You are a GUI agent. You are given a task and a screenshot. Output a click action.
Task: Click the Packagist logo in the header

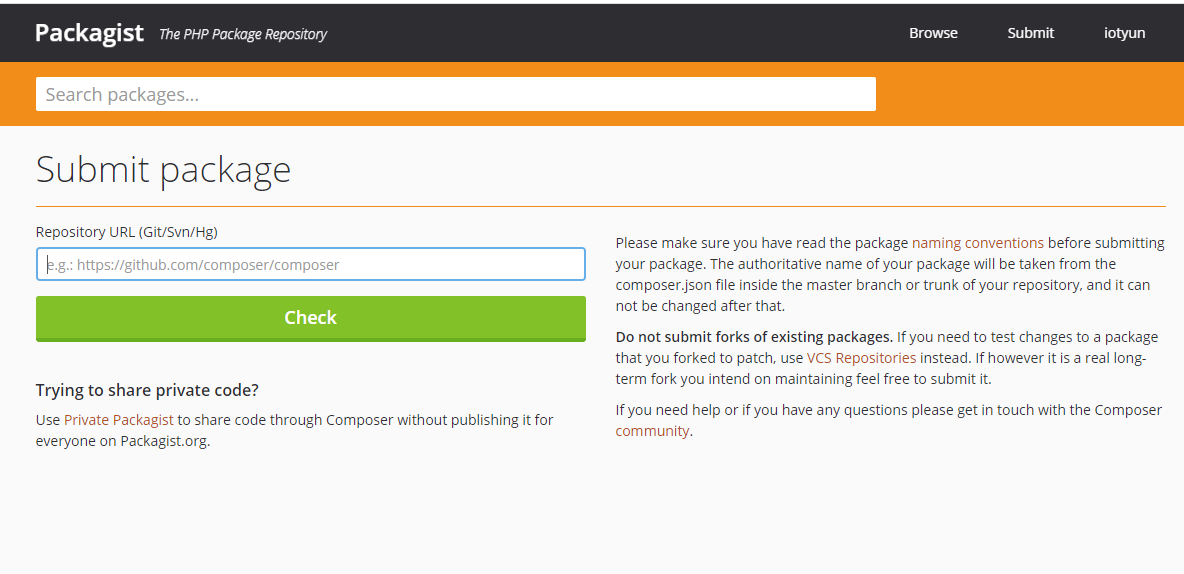89,33
